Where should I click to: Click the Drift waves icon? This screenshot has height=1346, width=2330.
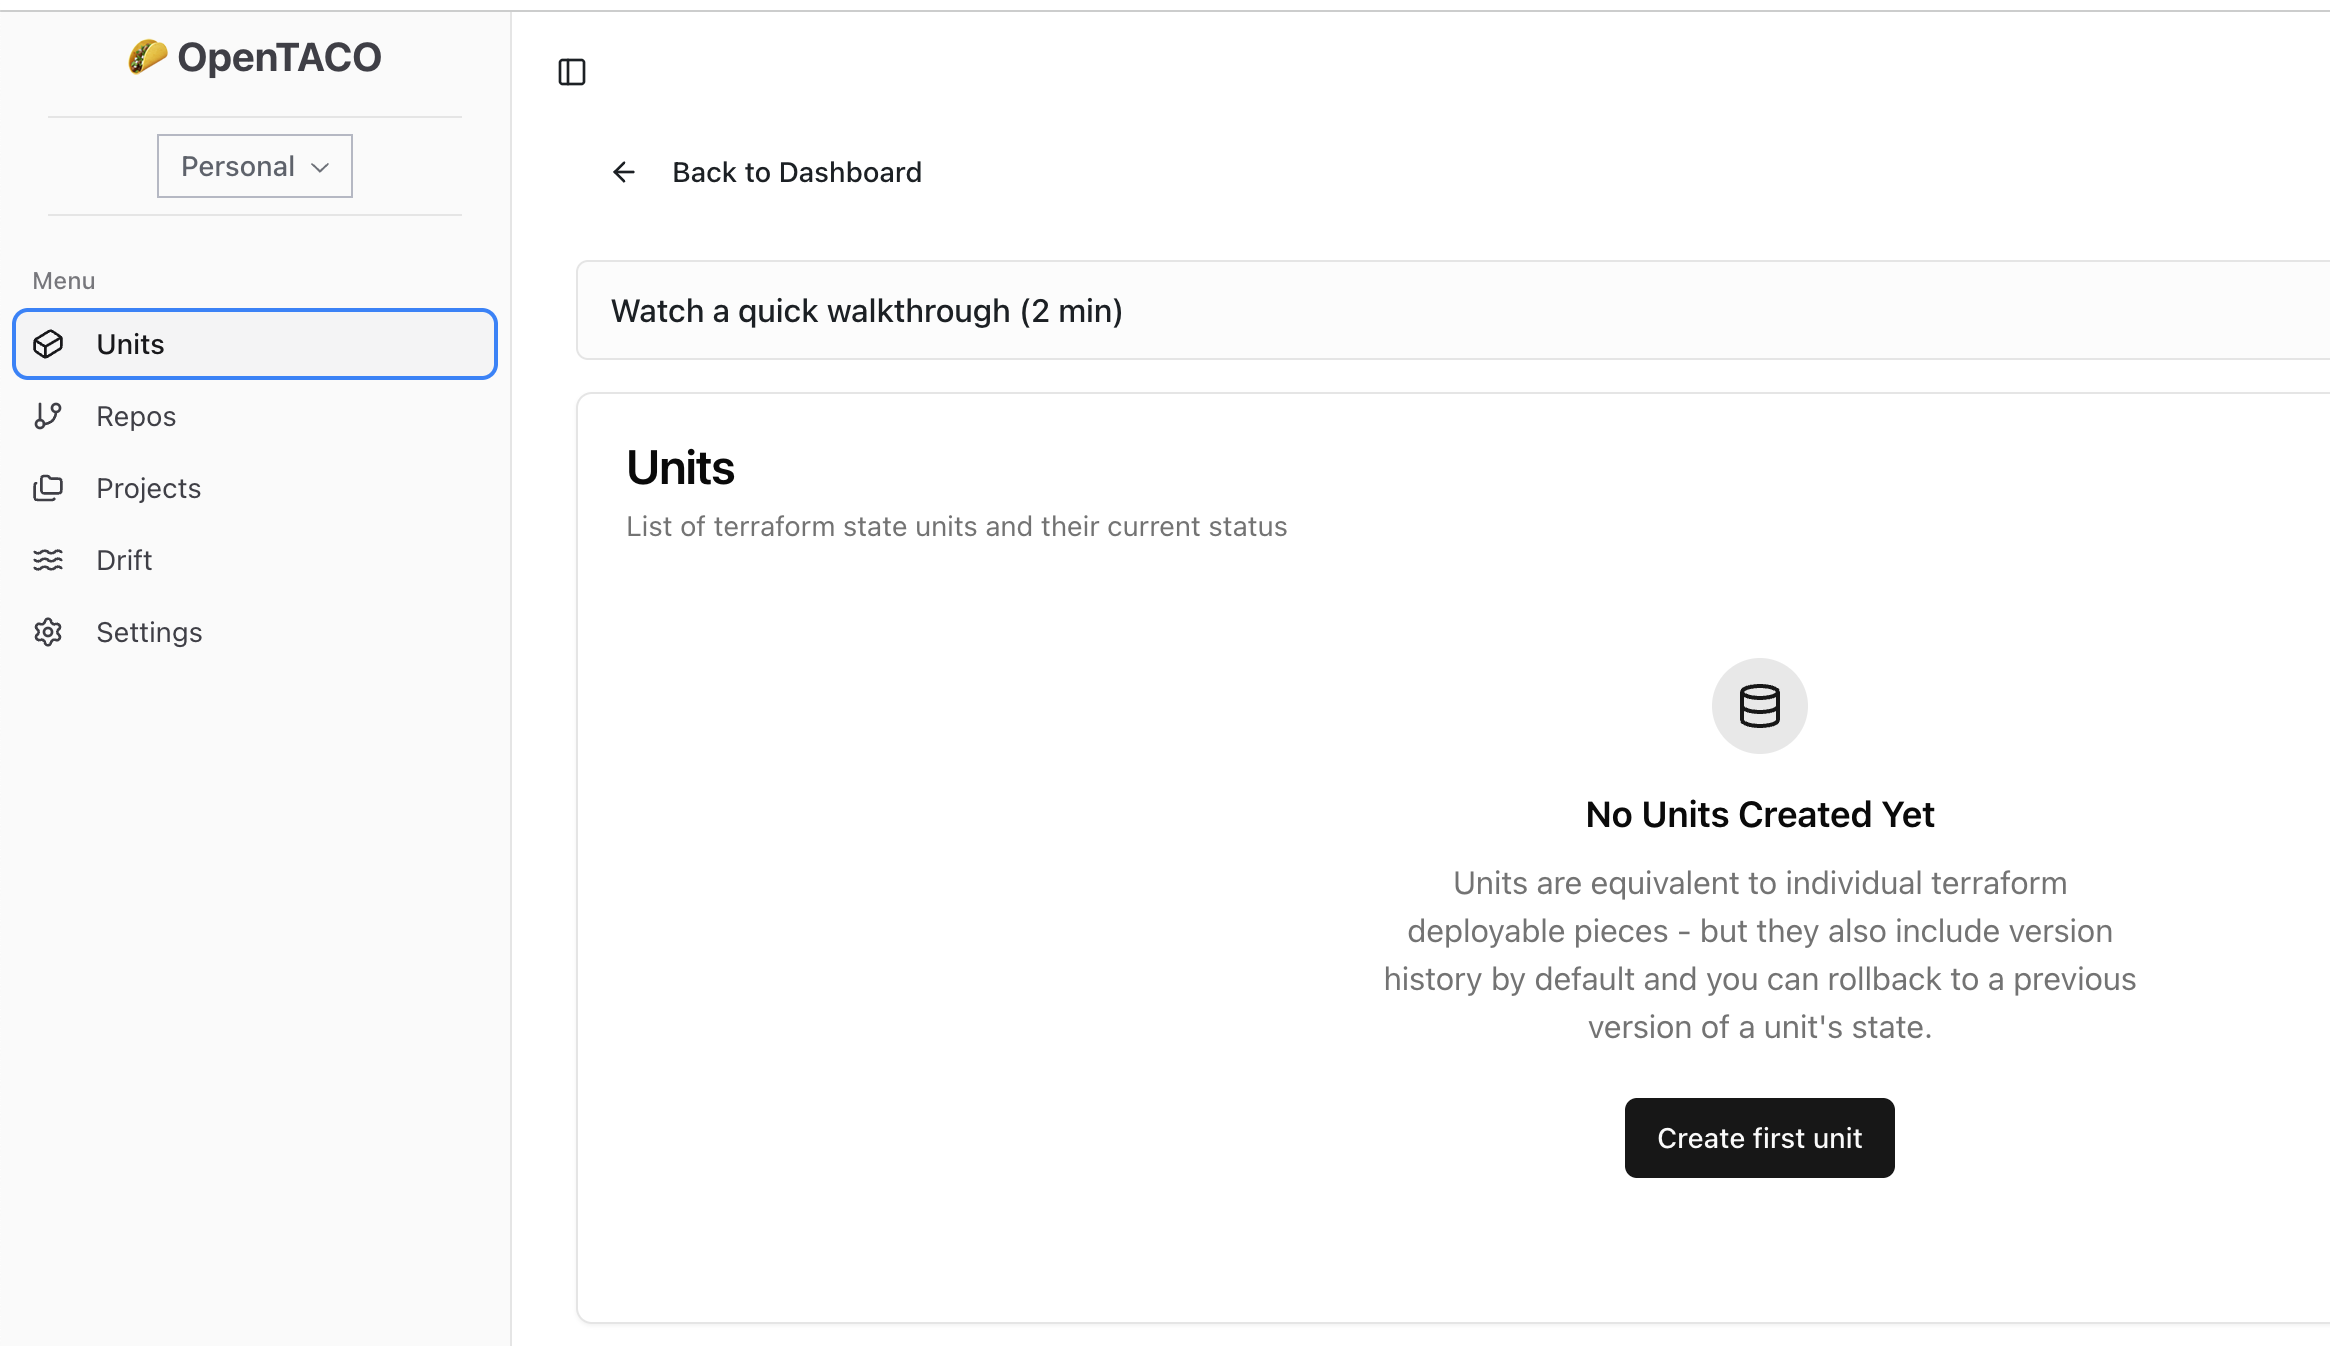pyautogui.click(x=48, y=560)
